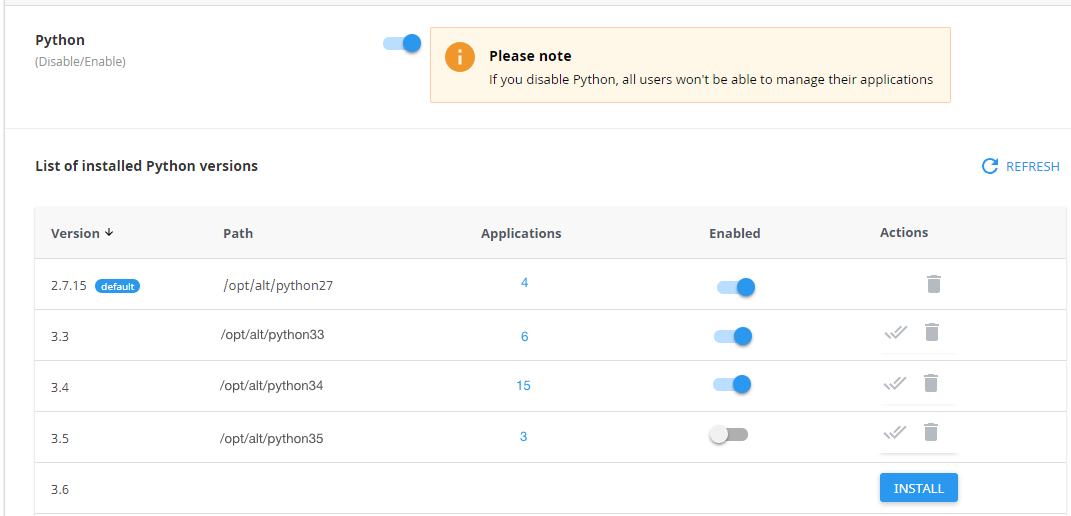
Task: Install Python version 3.6
Action: pos(918,488)
